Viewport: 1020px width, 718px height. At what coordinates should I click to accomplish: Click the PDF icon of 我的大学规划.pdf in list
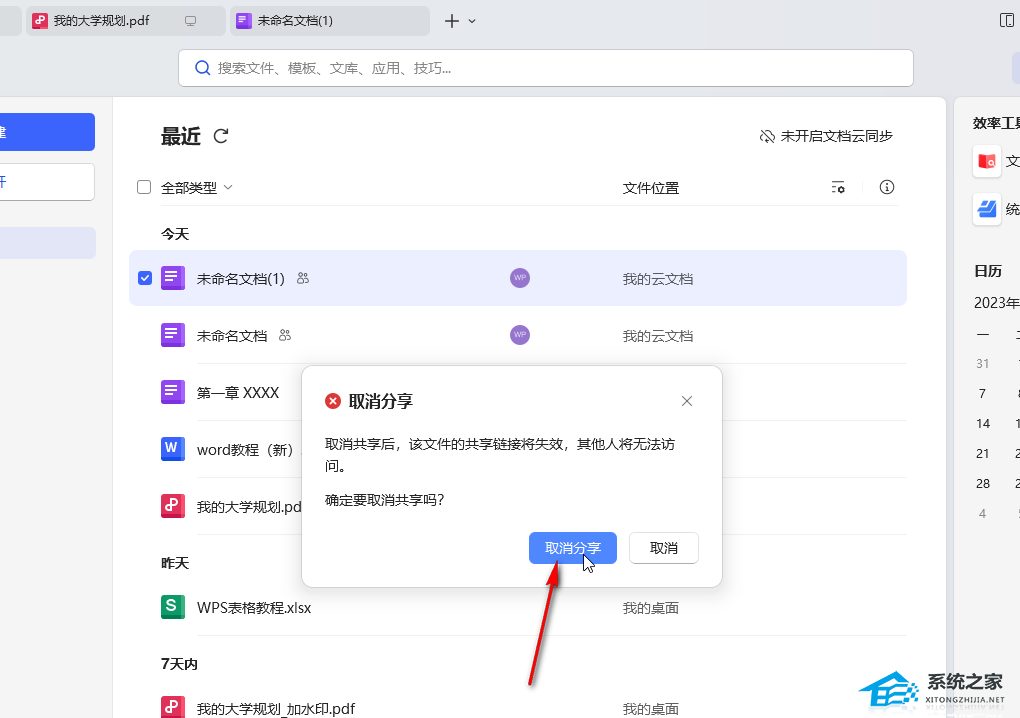[173, 506]
